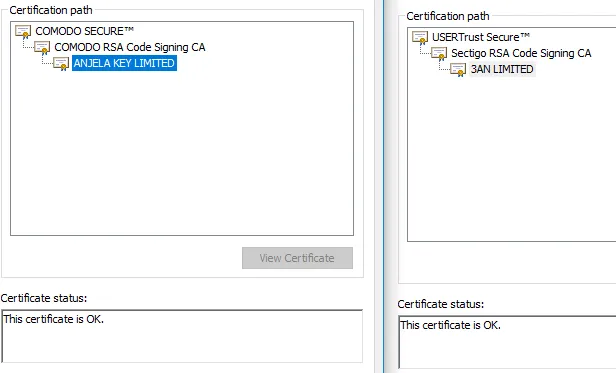Screen dimensions: 616x373
Task: Click the COMODO RSA Code Signing CA certificate icon
Action: tap(42, 48)
